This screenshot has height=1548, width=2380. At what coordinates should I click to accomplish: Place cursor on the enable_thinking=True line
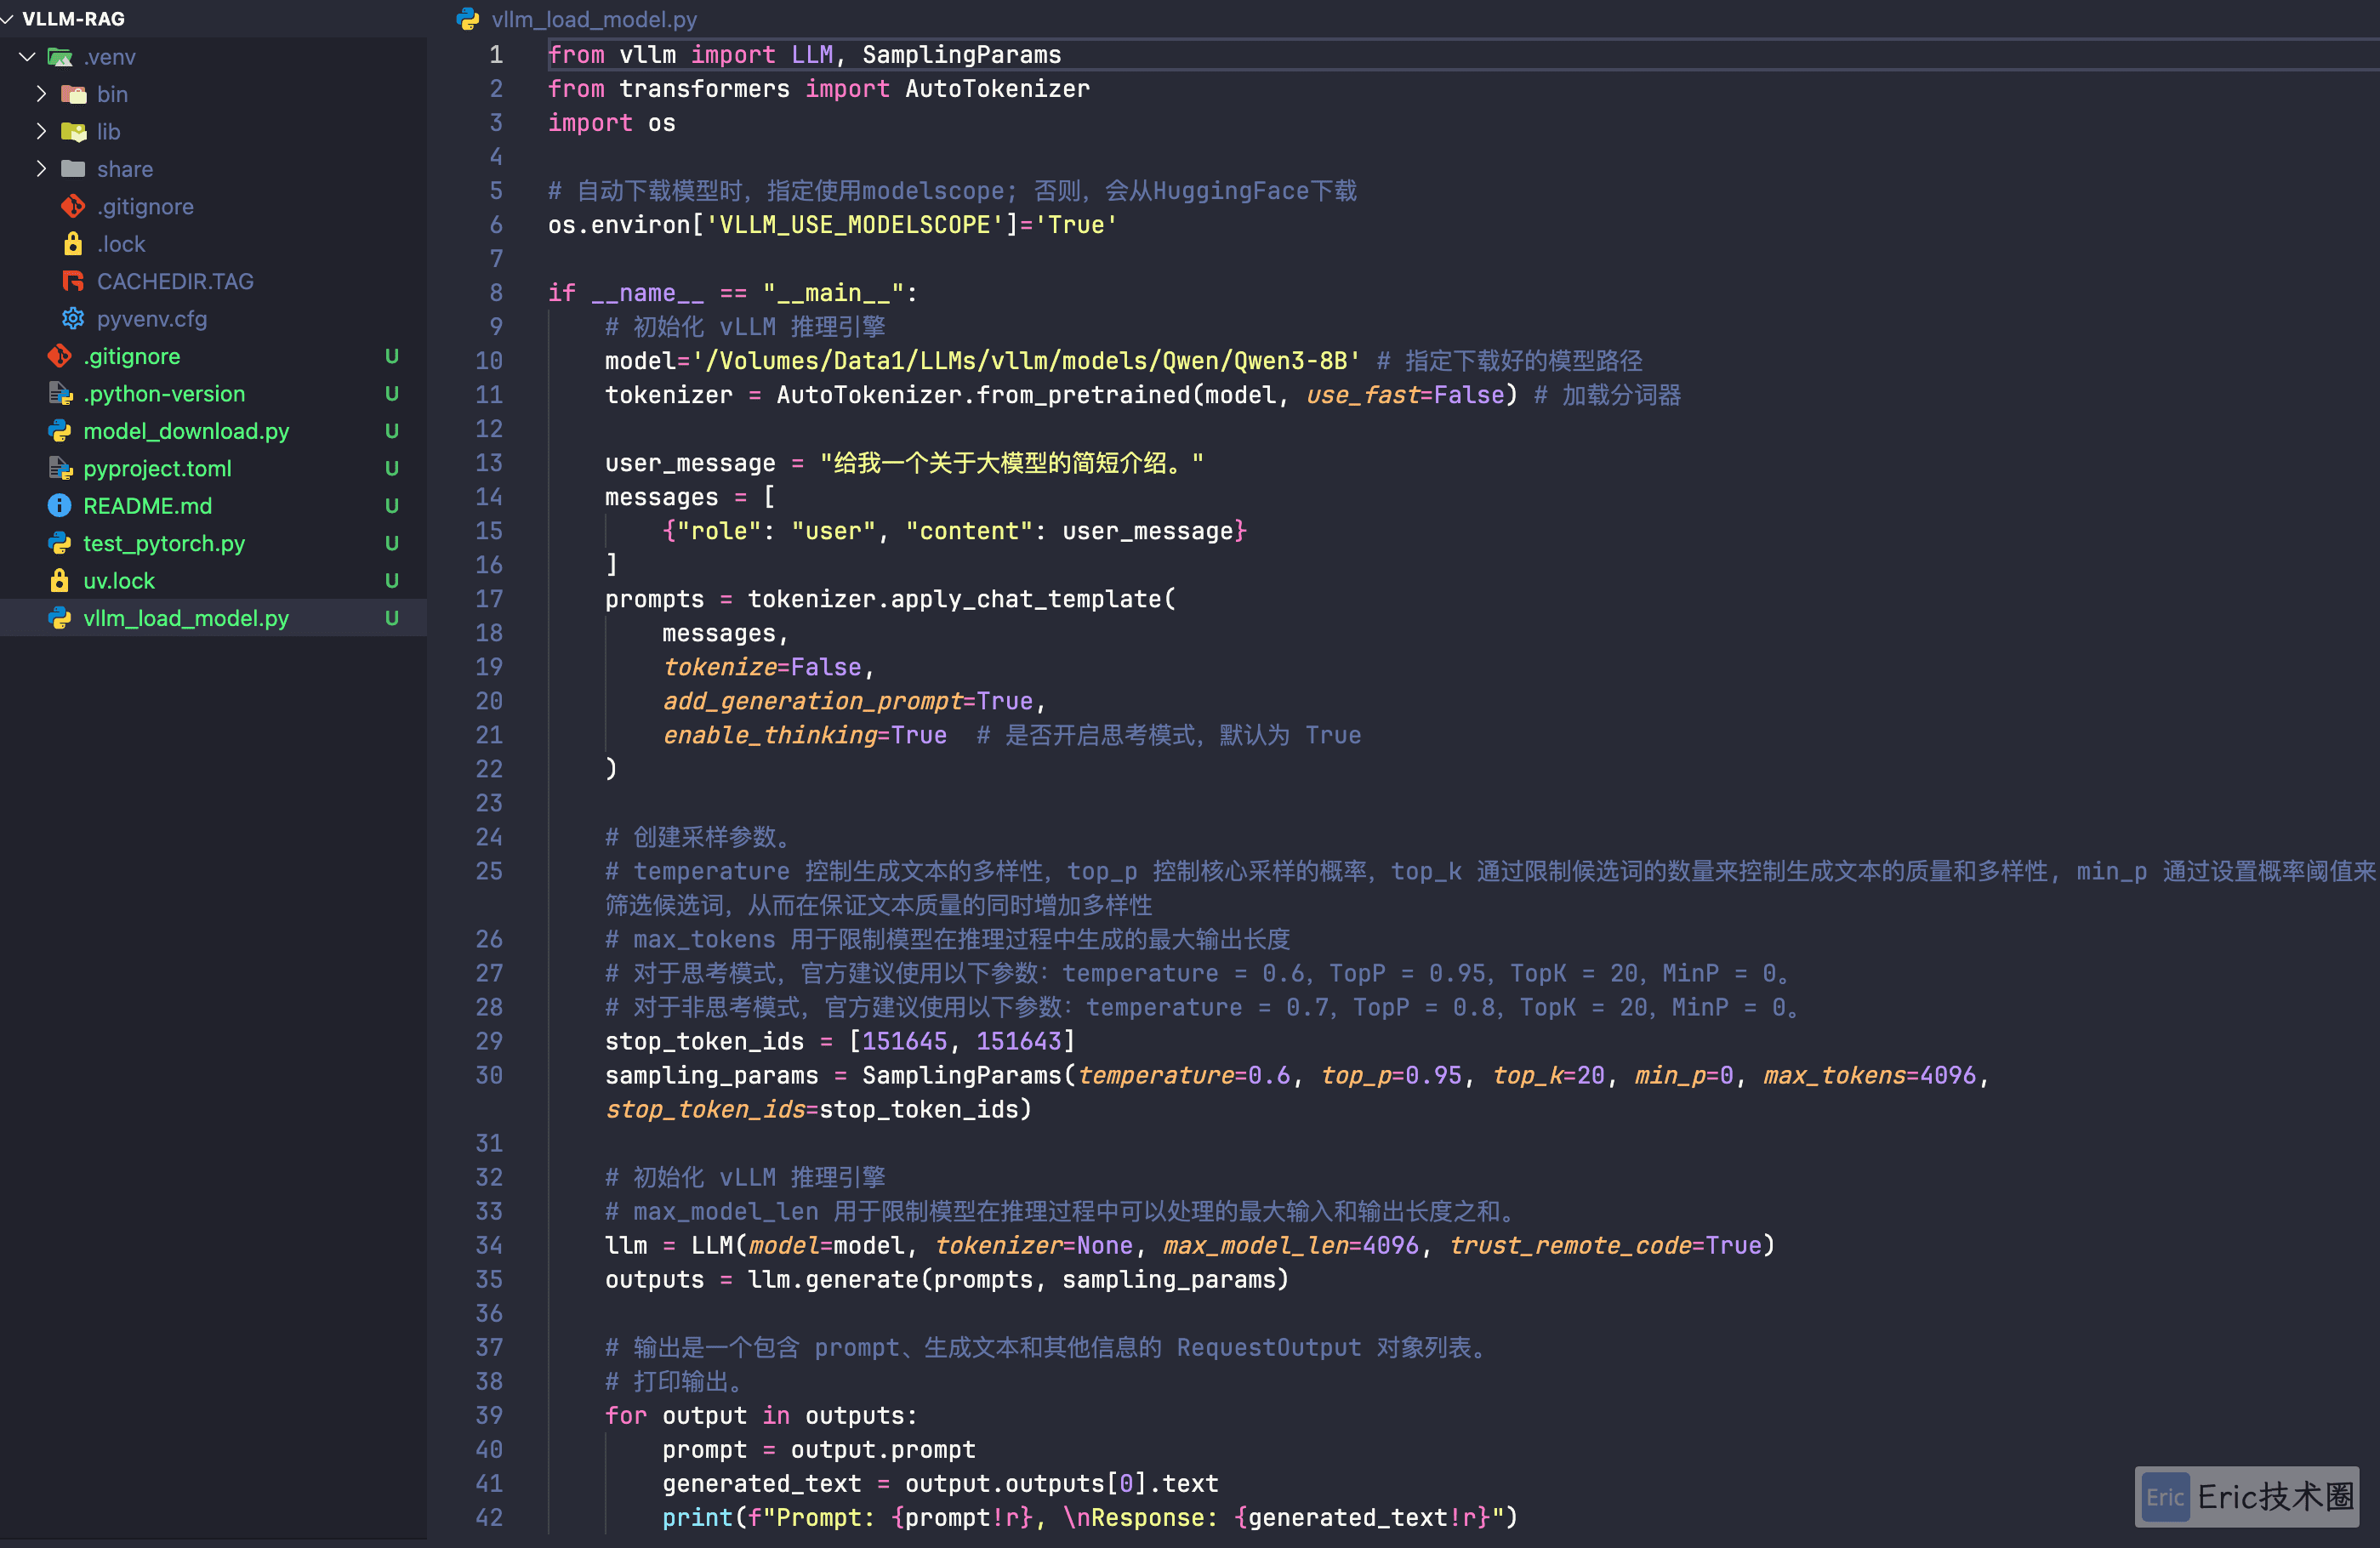805,735
